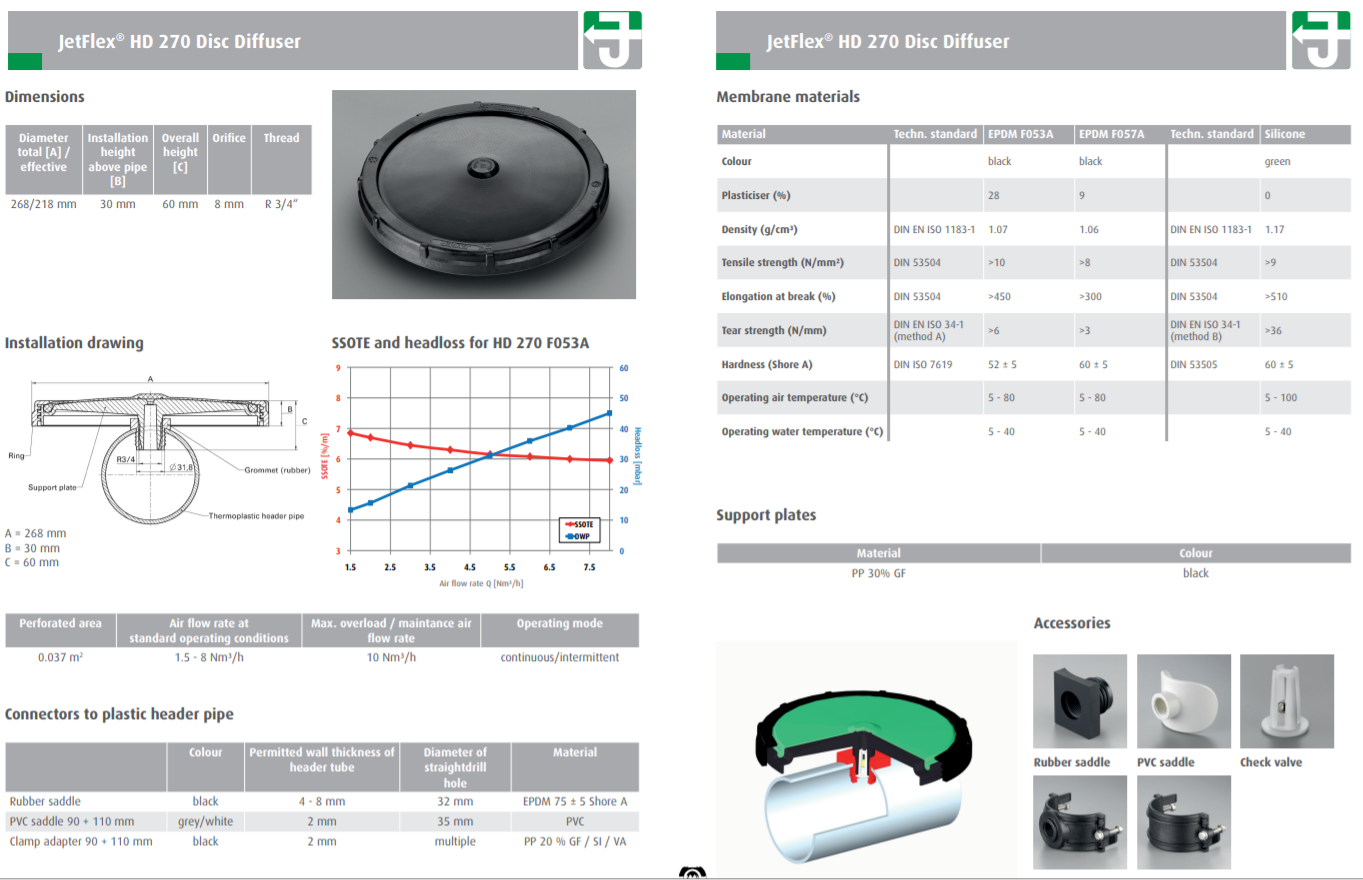
Task: Click the PVC saddle accessory image
Action: 1184,701
